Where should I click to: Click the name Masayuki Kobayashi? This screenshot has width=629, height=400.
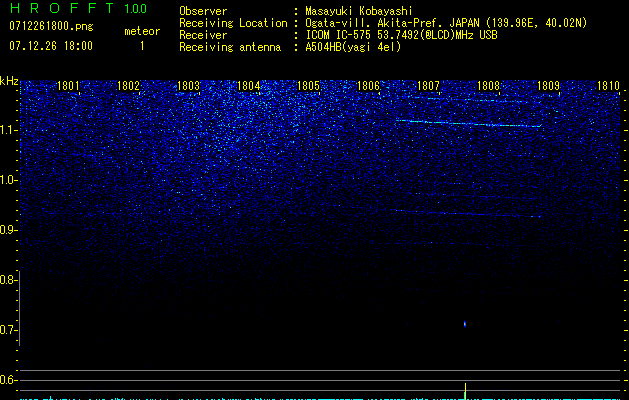coord(359,11)
